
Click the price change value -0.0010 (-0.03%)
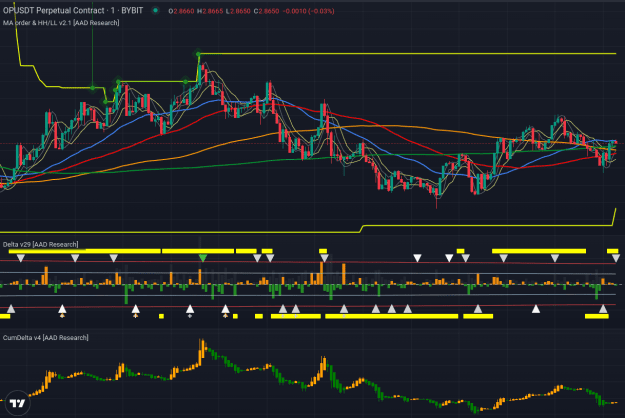click(309, 11)
